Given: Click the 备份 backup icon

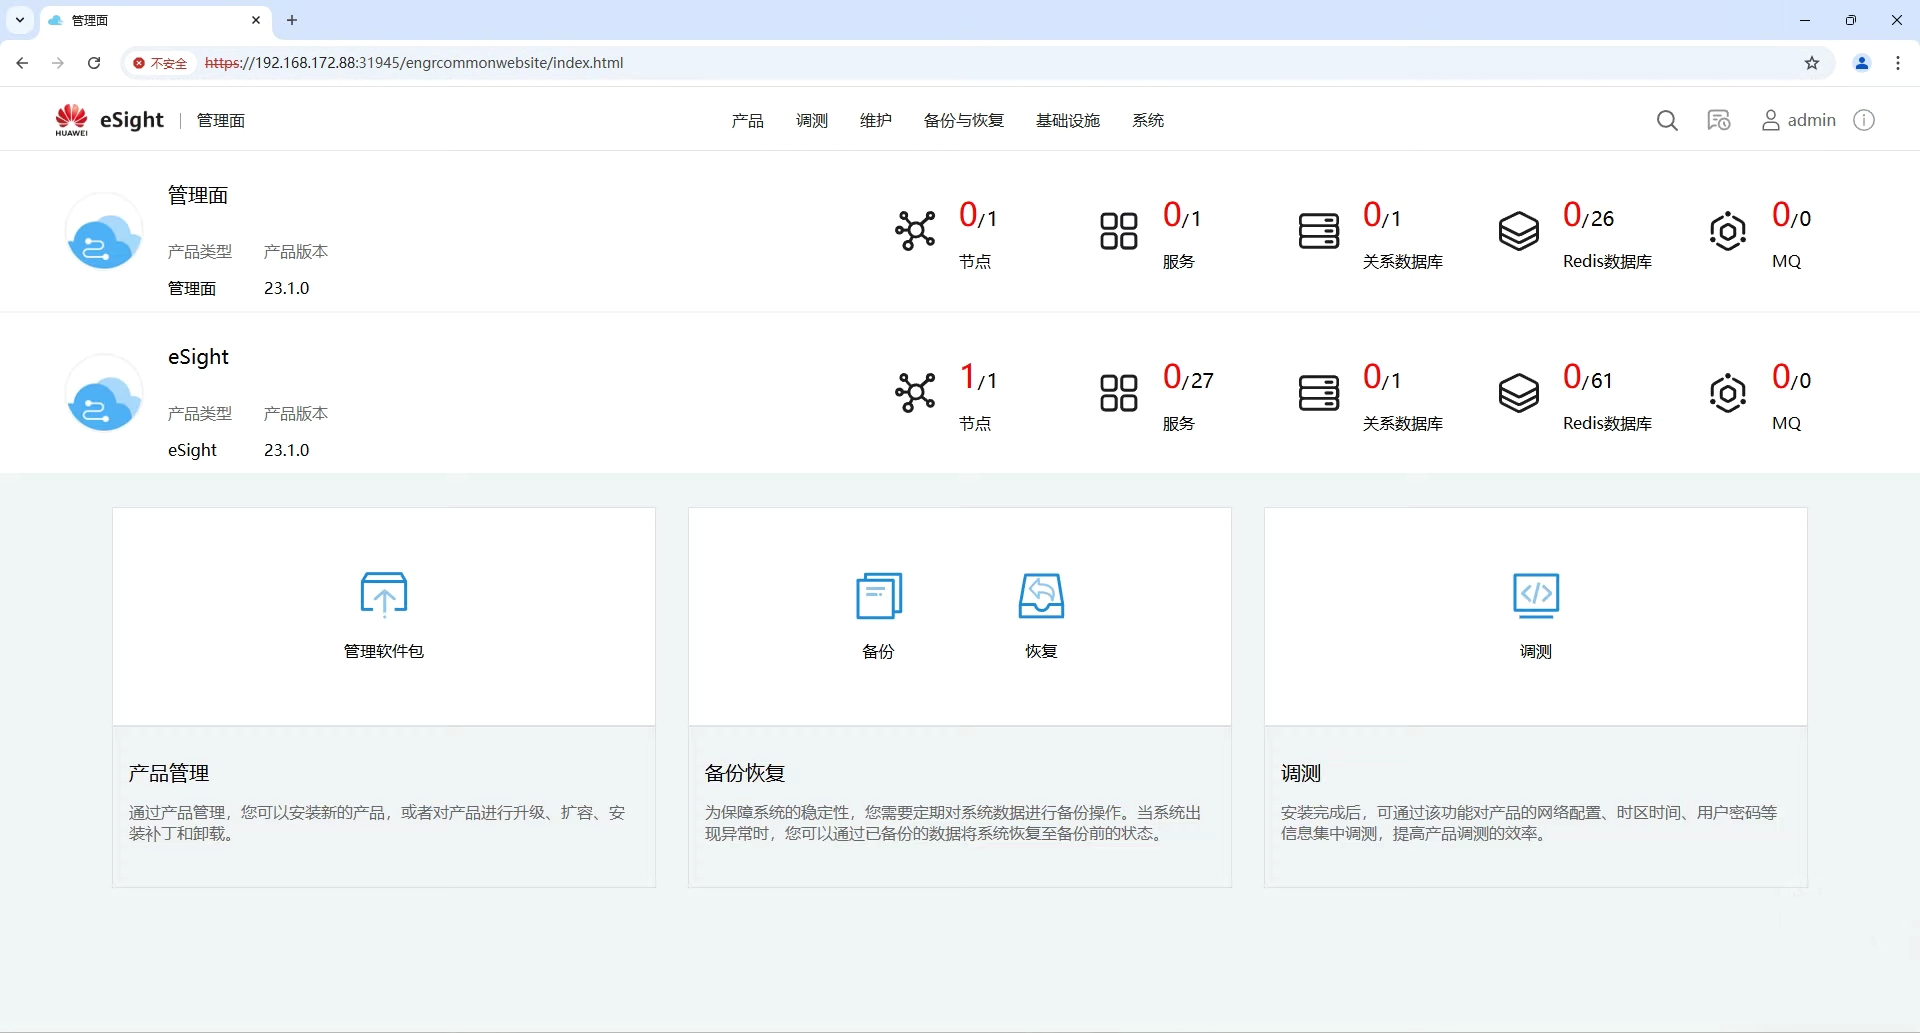Looking at the screenshot, I should coord(879,596).
